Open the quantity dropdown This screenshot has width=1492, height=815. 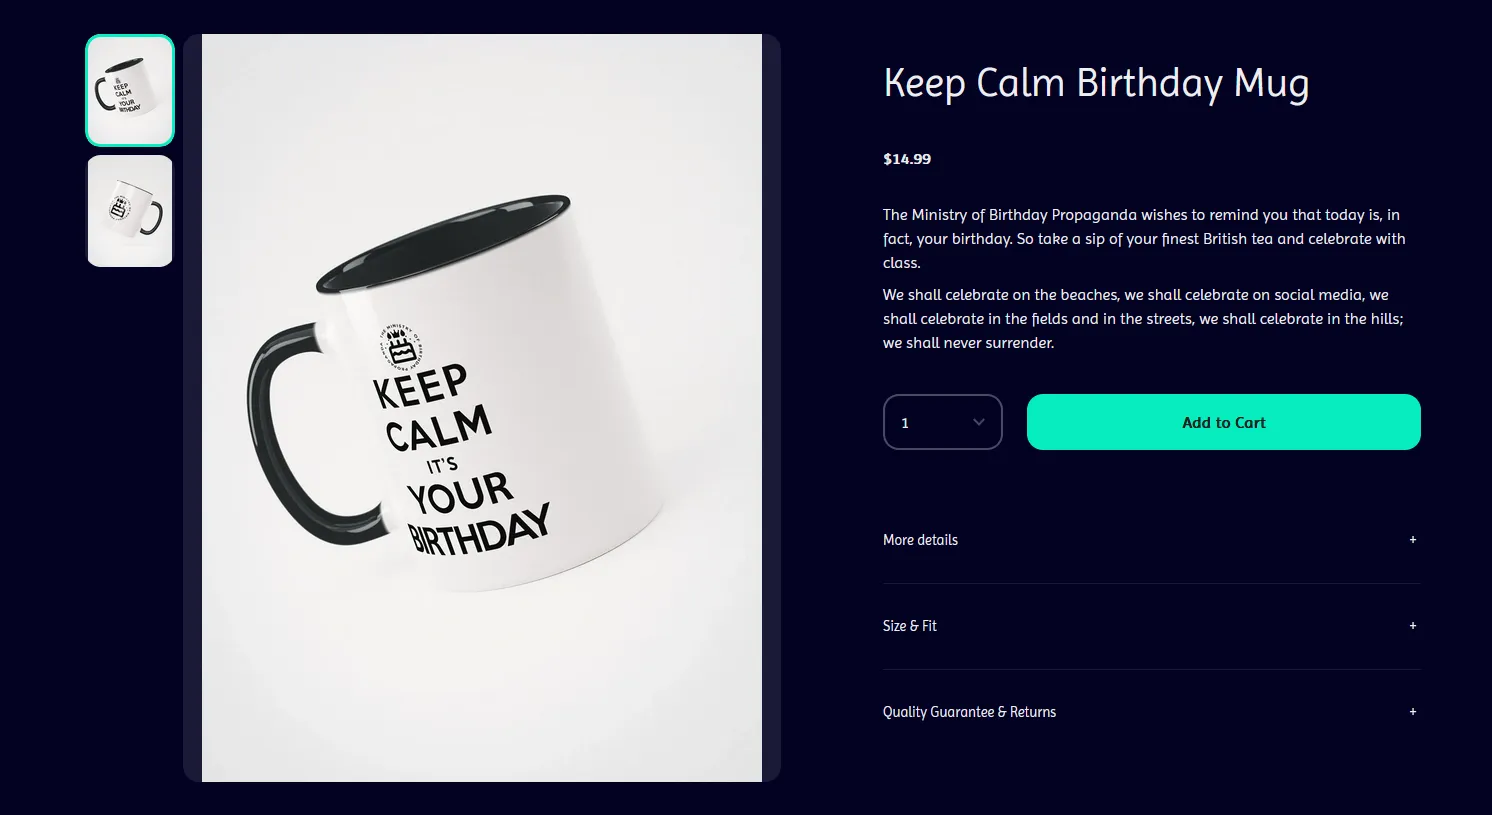click(x=942, y=422)
